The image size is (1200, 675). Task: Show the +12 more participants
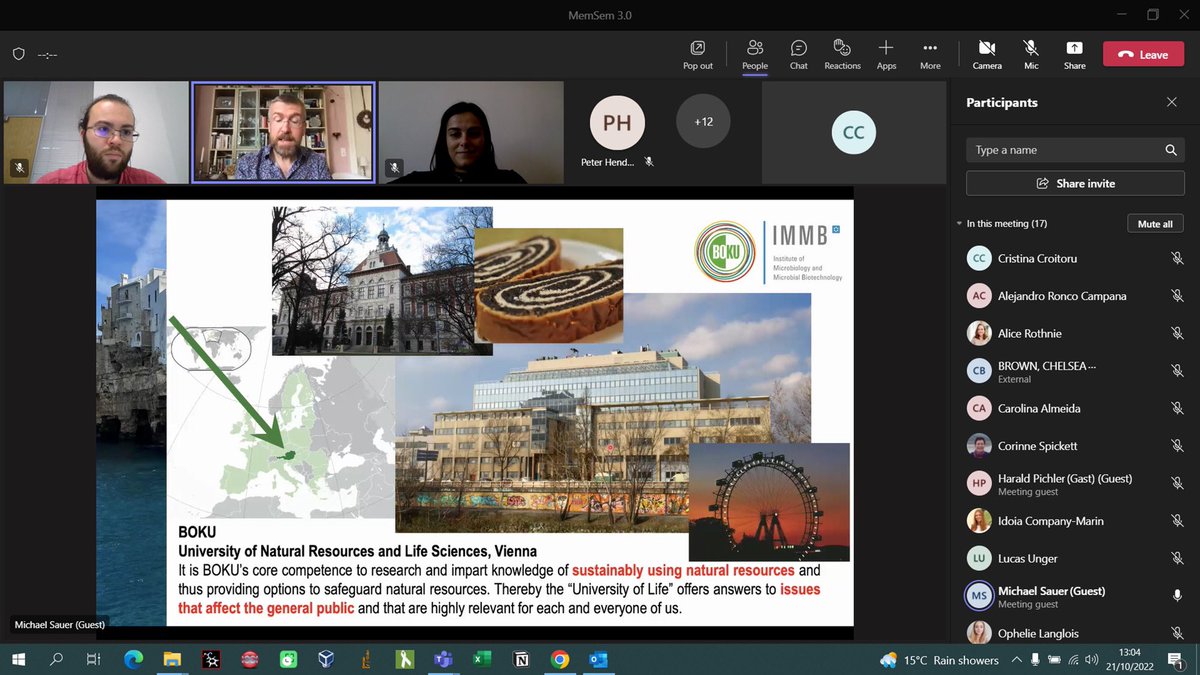[704, 122]
